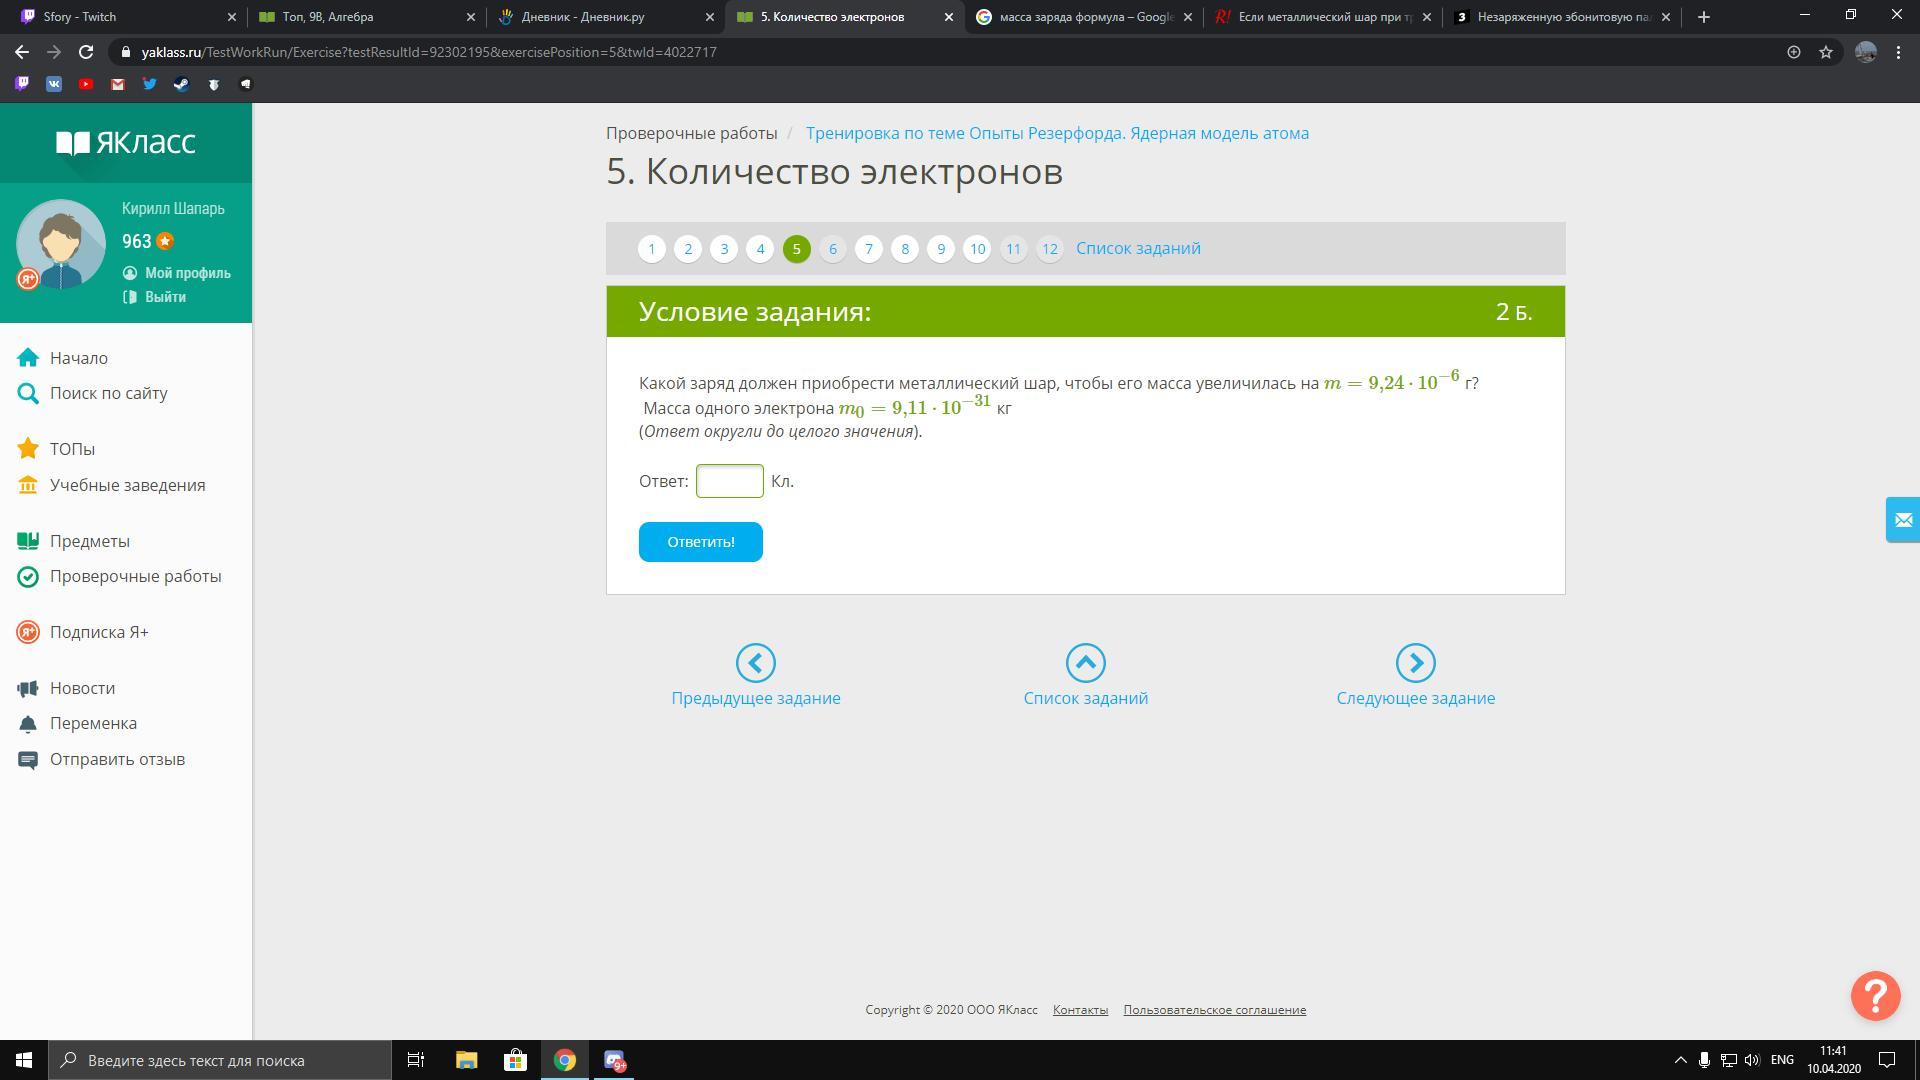
Task: Open File Explorer from taskbar
Action: tap(466, 1060)
